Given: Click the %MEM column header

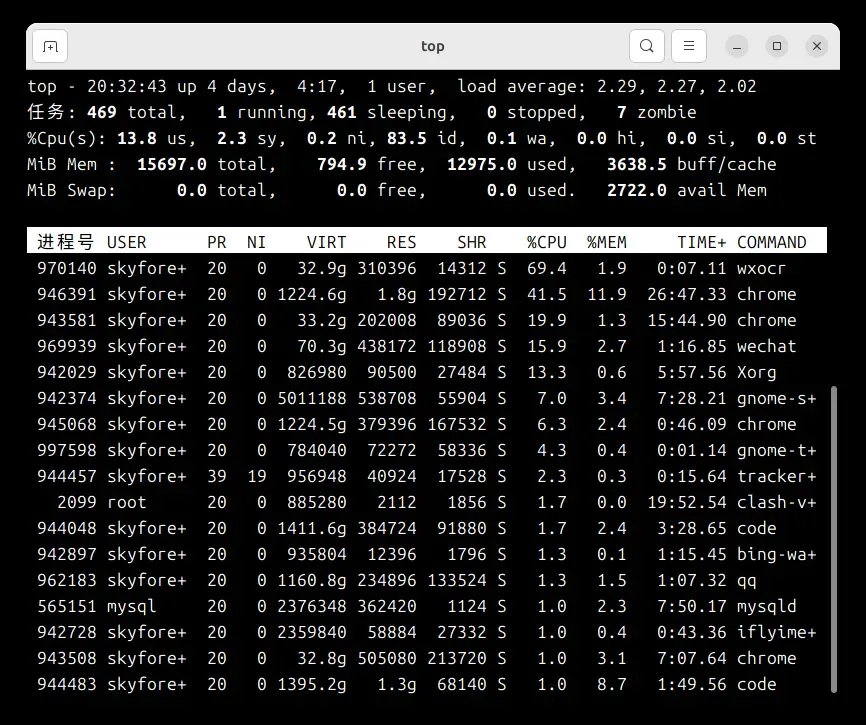Looking at the screenshot, I should pyautogui.click(x=606, y=242).
